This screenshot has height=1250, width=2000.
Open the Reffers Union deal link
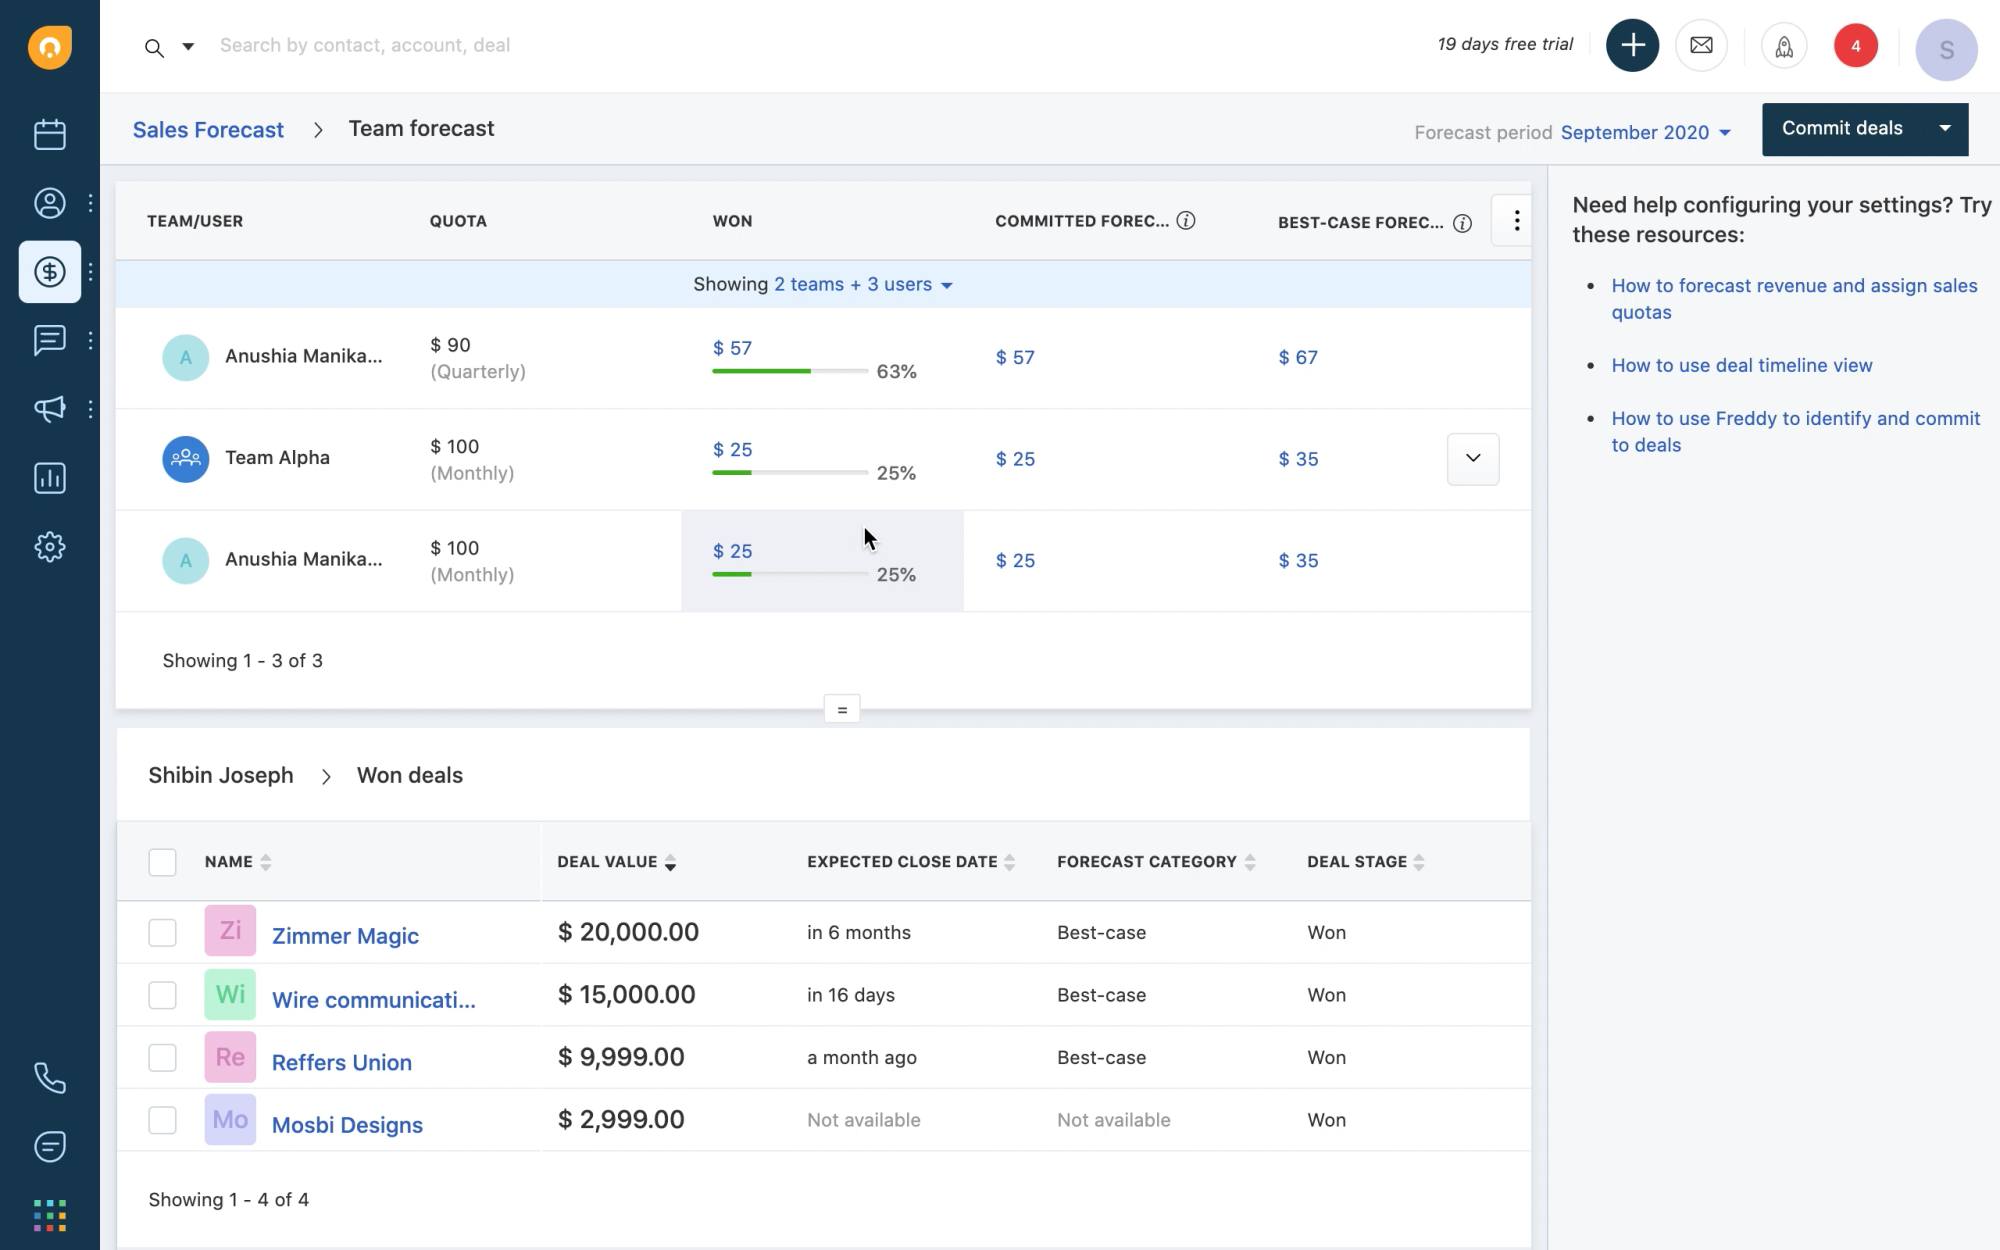(341, 1062)
